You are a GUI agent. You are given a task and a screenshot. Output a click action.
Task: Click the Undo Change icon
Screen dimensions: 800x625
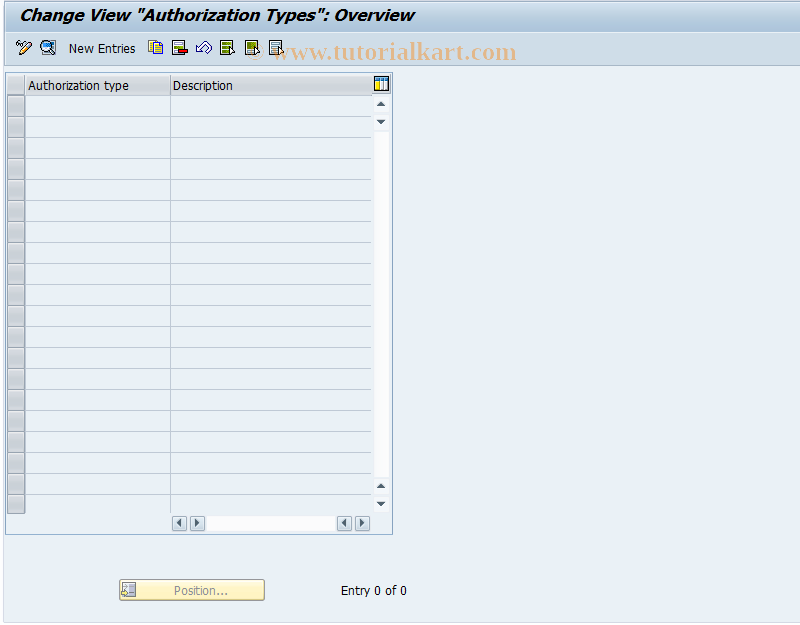pos(204,48)
